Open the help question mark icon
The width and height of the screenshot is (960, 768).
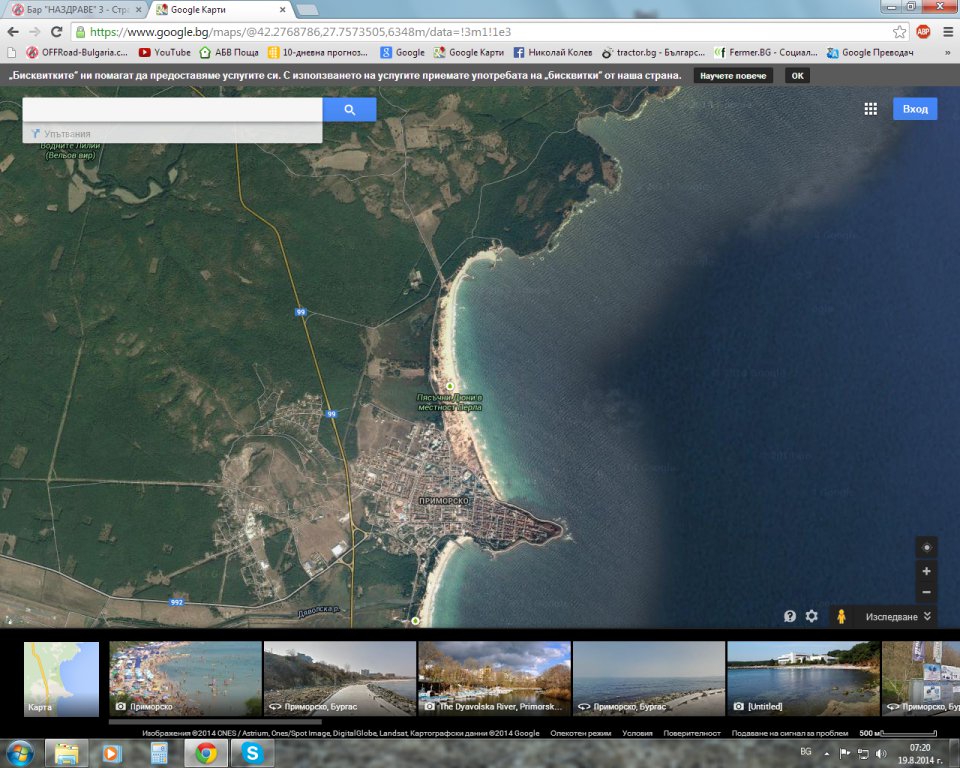click(x=790, y=617)
